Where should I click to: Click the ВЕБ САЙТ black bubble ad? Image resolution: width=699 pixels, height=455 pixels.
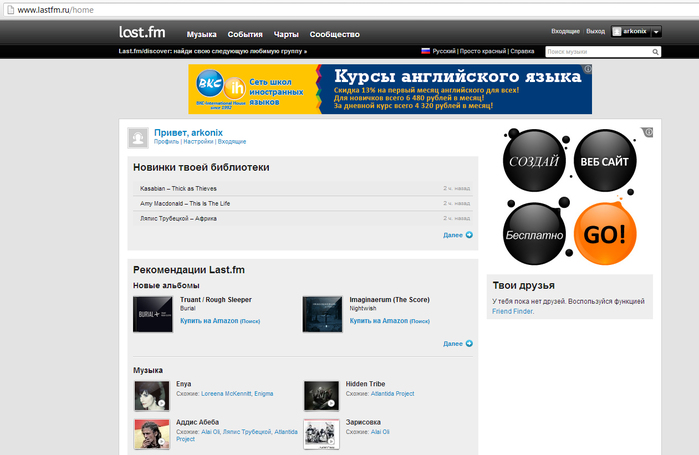tap(605, 160)
